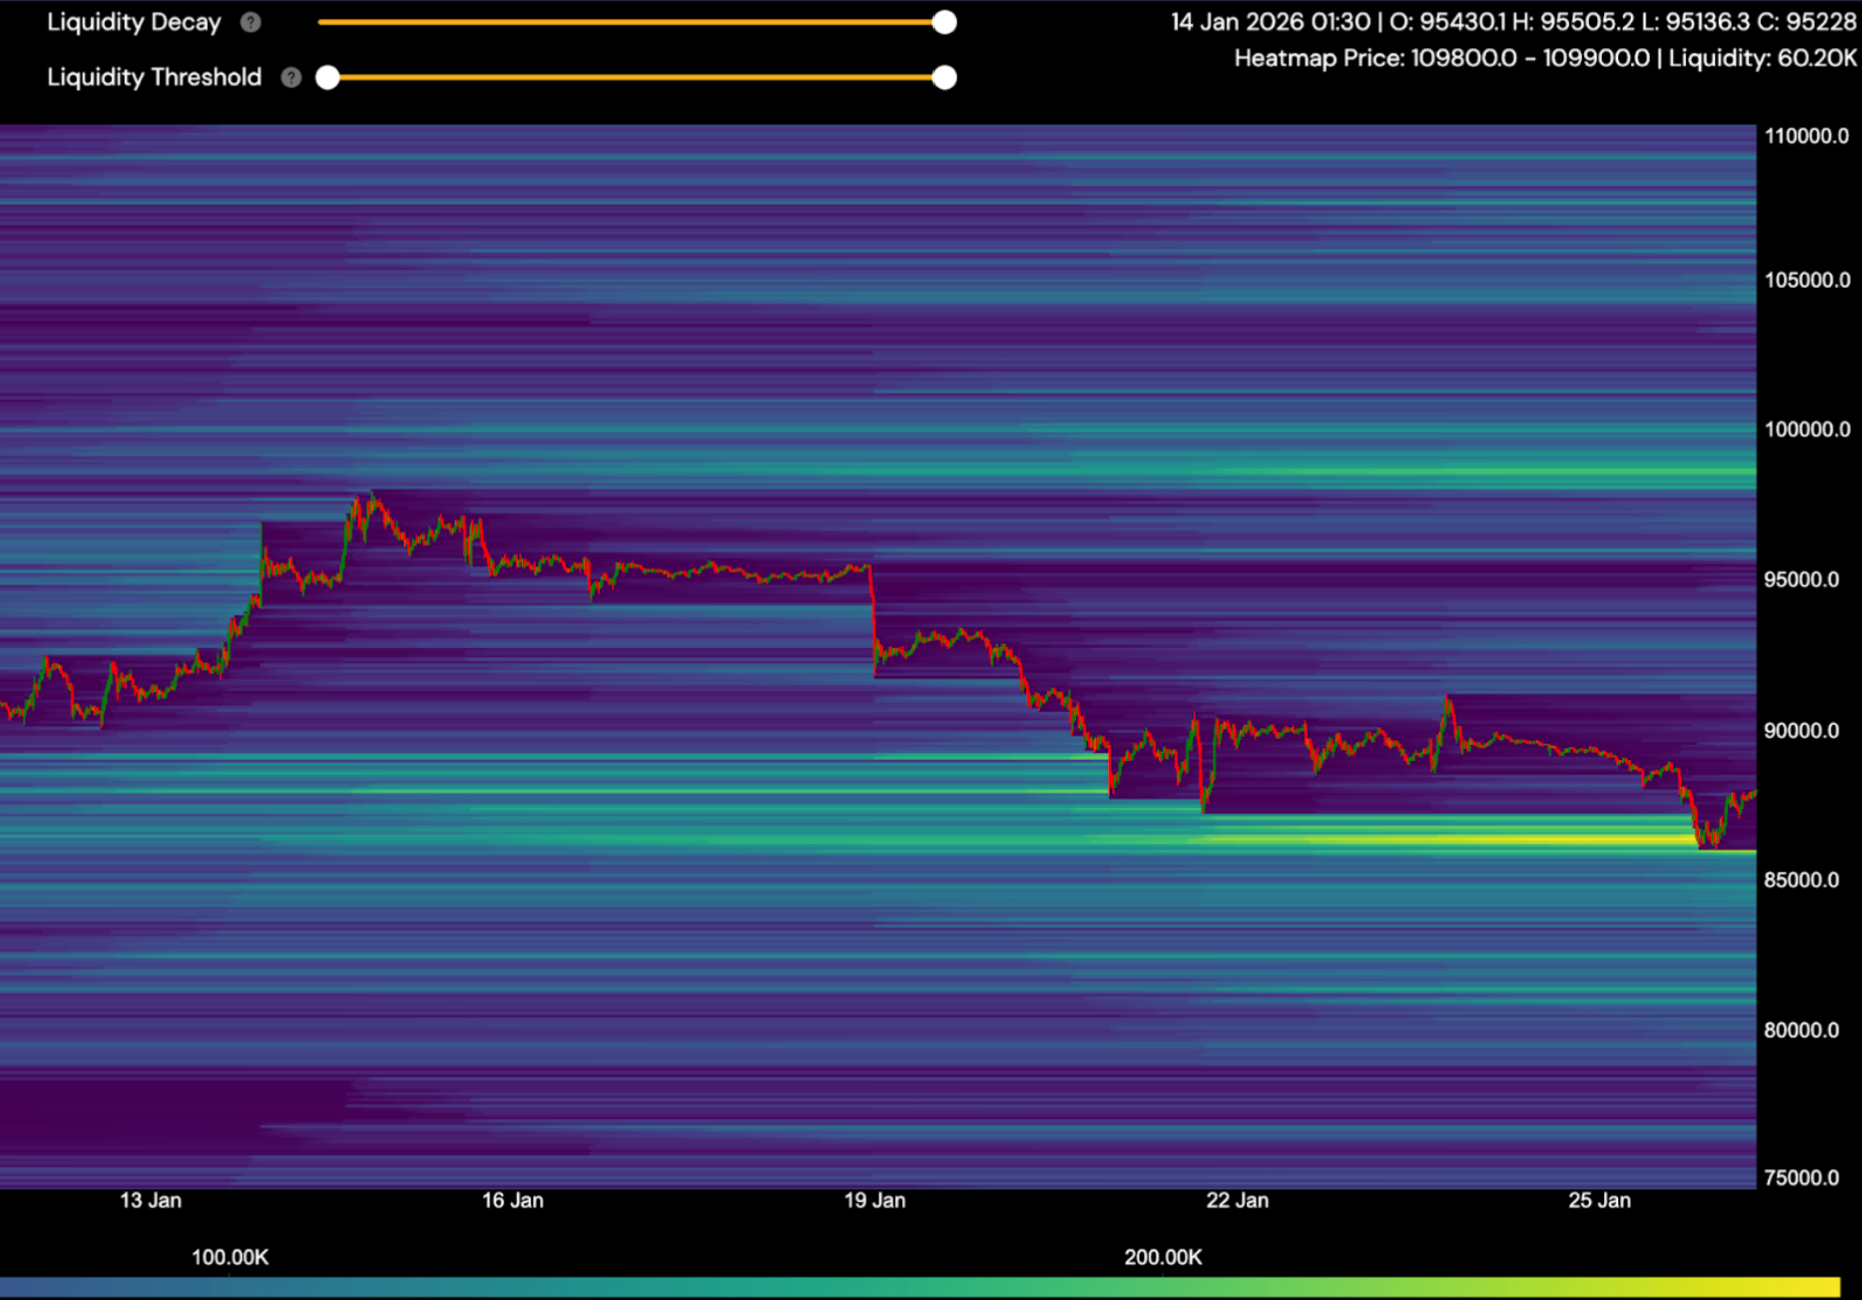Select the 105000.0 price axis label
Screen dimensions: 1862x1300
pos(1807,280)
